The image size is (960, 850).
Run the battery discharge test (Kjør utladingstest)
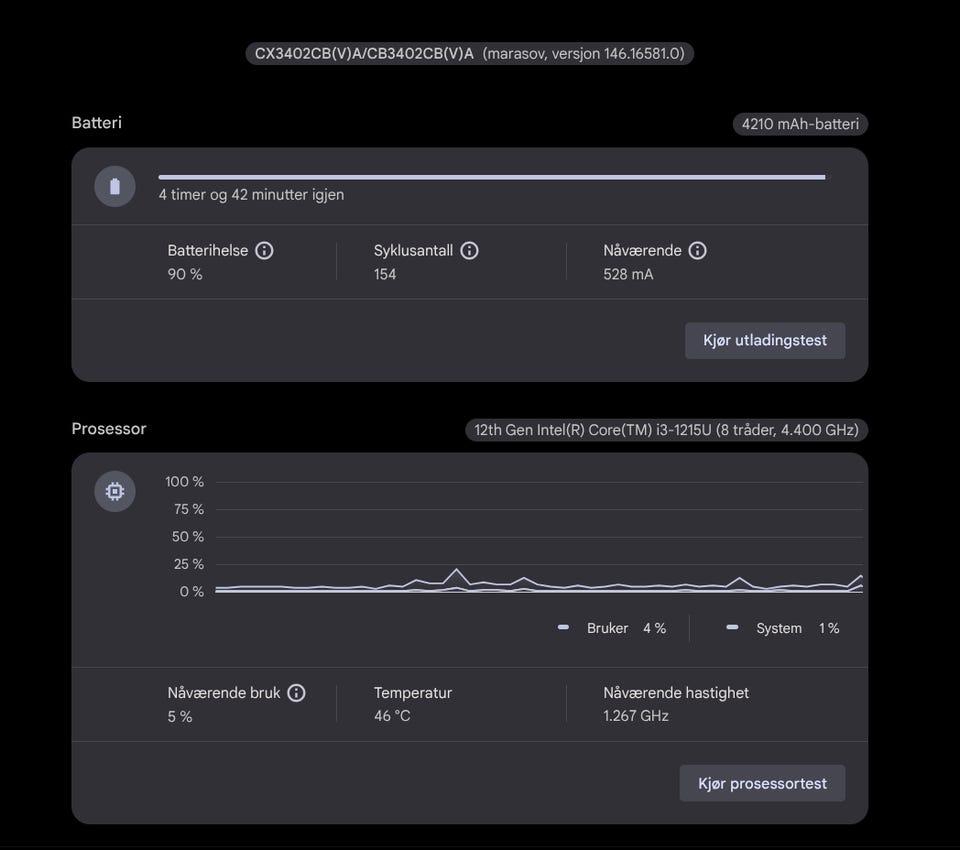tap(765, 341)
